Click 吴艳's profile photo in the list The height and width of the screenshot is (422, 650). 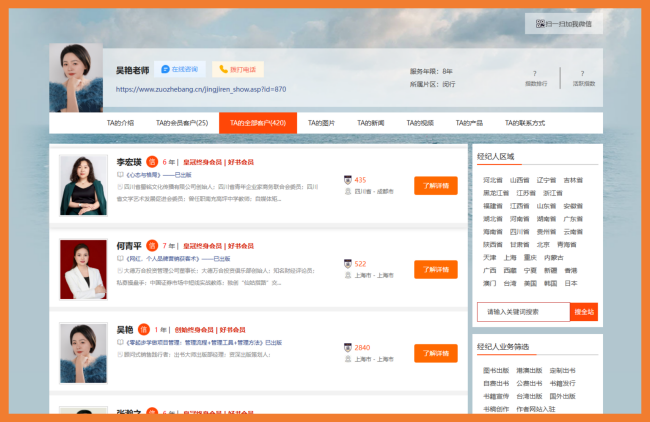click(x=84, y=352)
